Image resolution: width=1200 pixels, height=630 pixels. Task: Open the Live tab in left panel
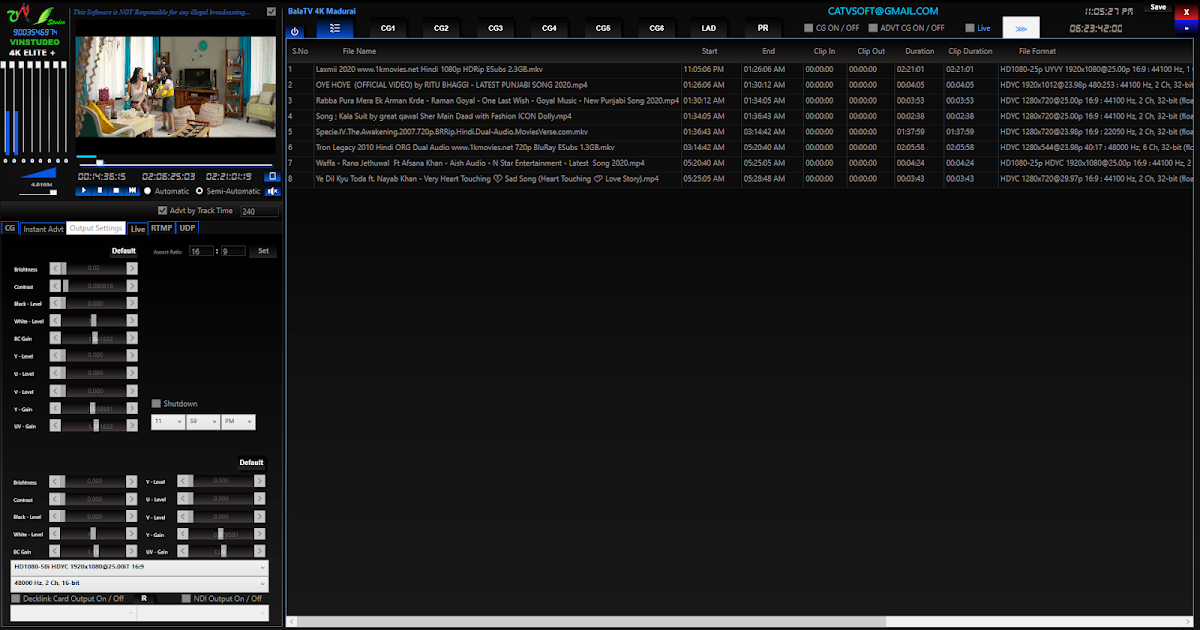point(138,228)
